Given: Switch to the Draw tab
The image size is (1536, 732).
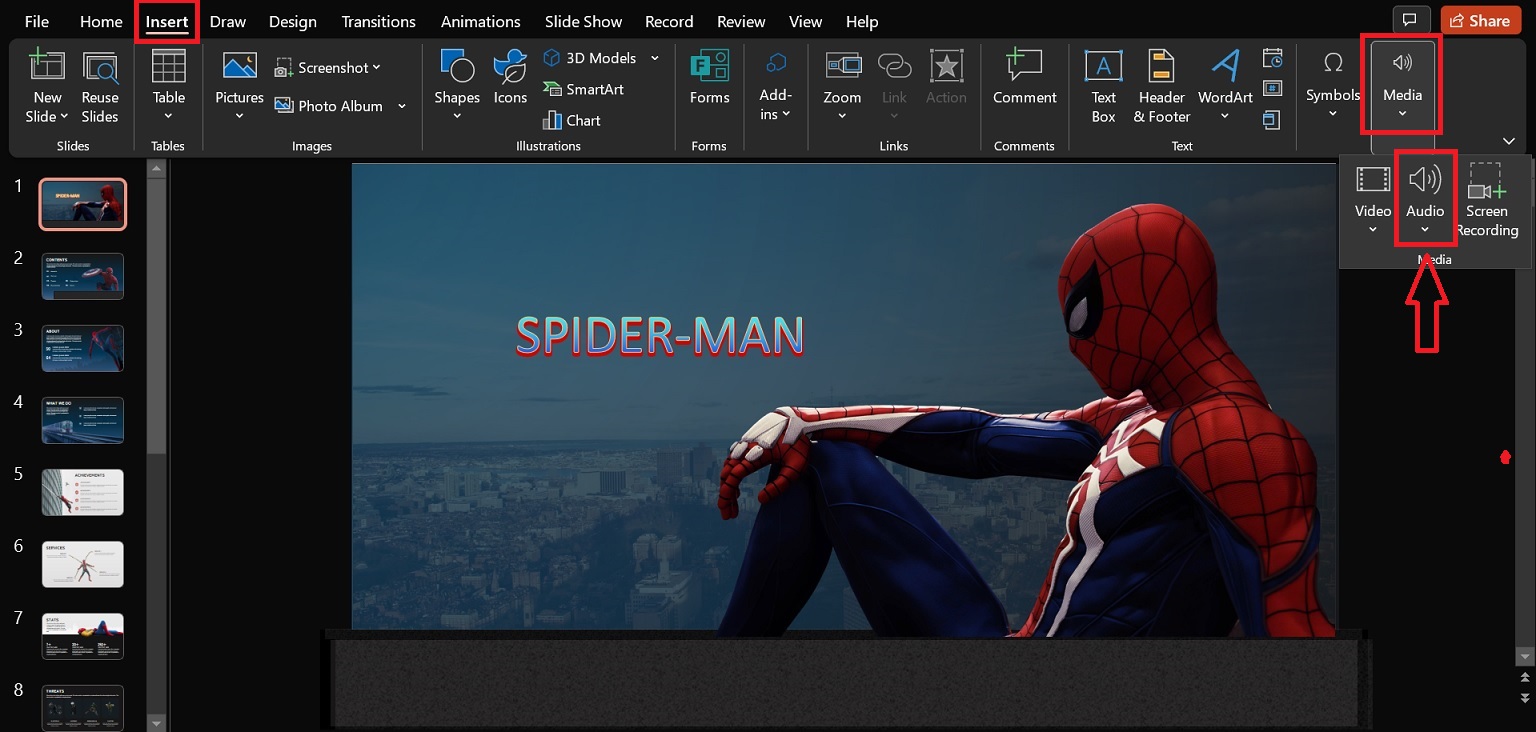Looking at the screenshot, I should pos(228,21).
